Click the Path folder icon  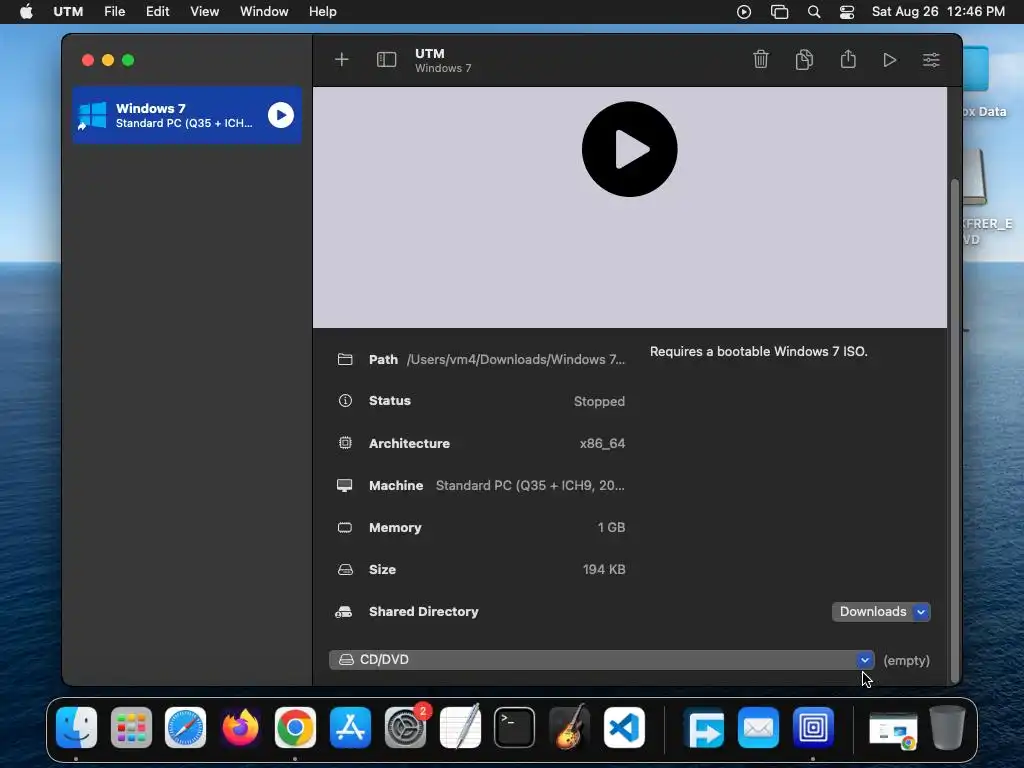click(345, 359)
